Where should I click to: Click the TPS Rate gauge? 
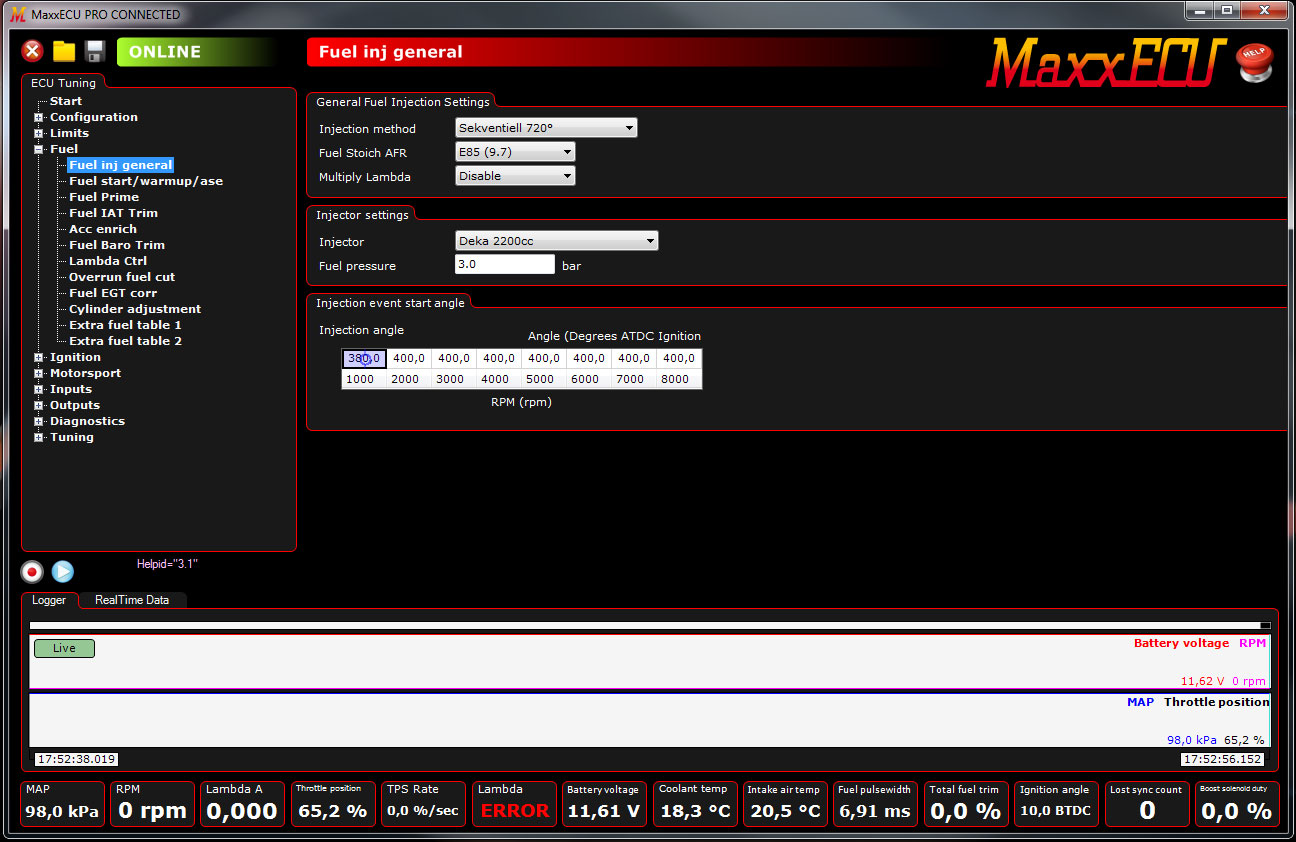point(423,804)
